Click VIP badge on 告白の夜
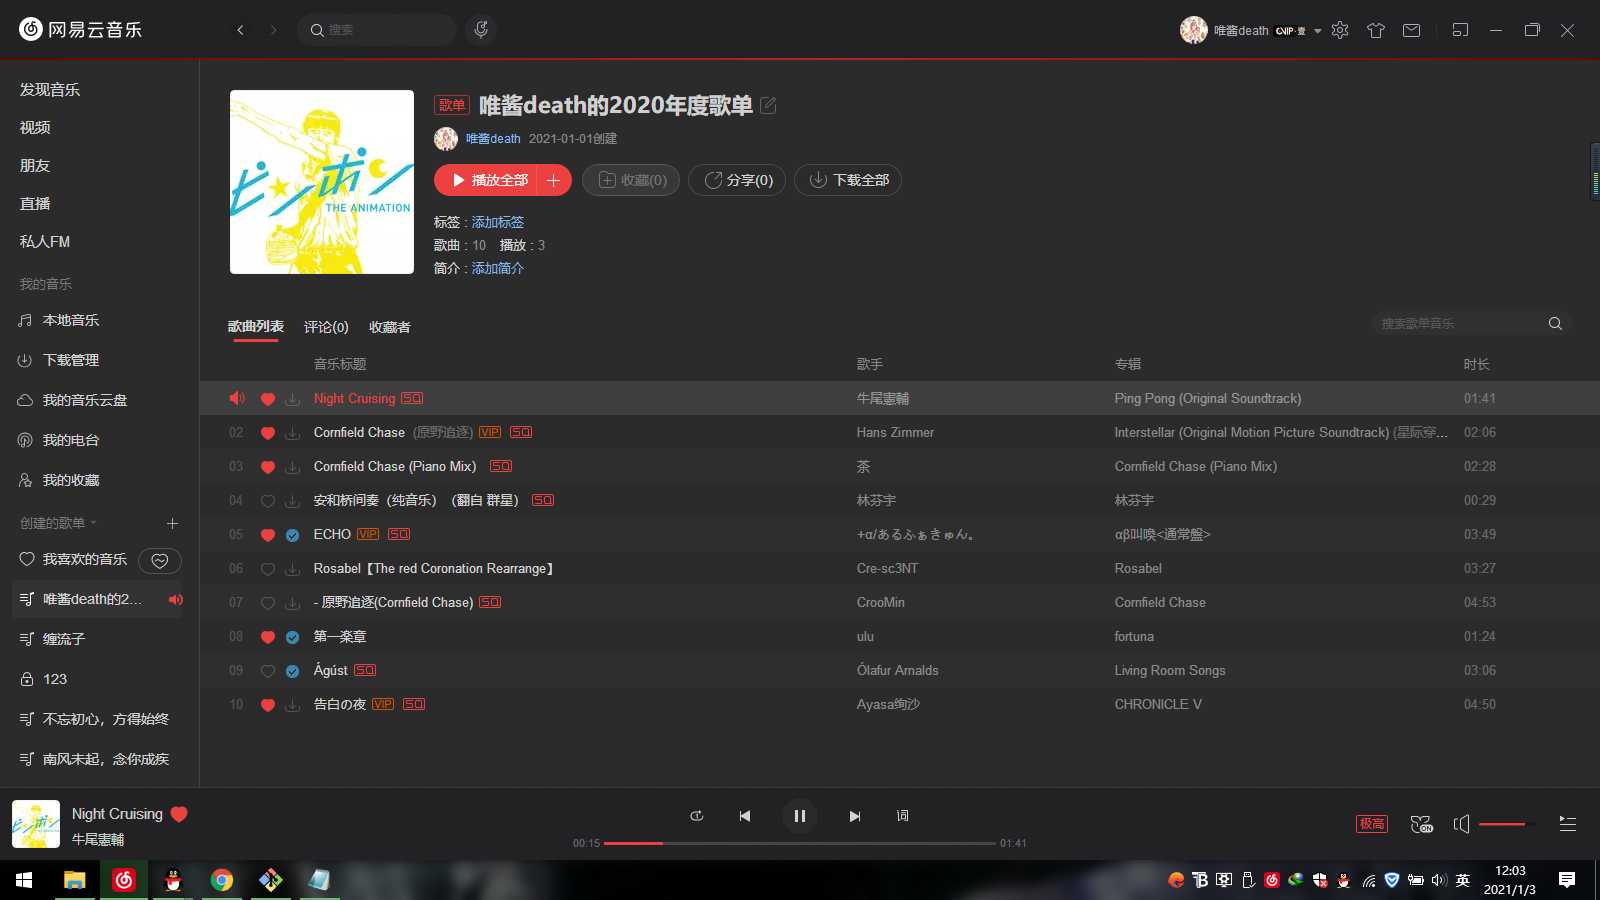 pos(383,704)
